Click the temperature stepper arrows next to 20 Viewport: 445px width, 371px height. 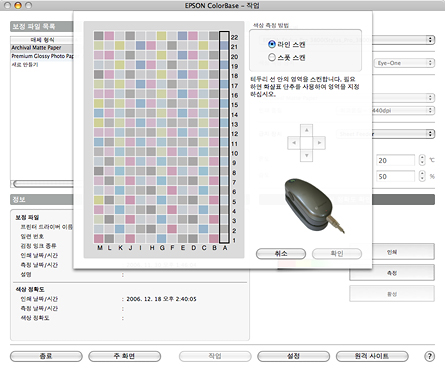coord(422,160)
